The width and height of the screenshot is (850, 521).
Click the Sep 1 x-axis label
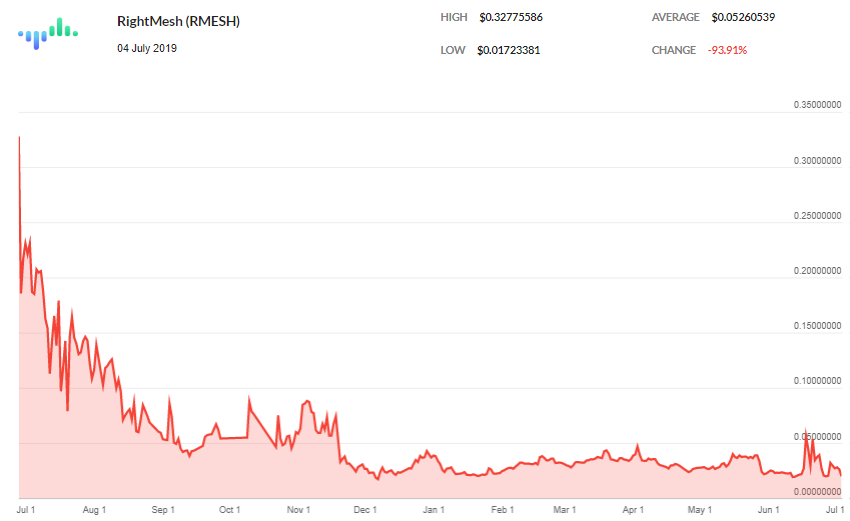[163, 510]
